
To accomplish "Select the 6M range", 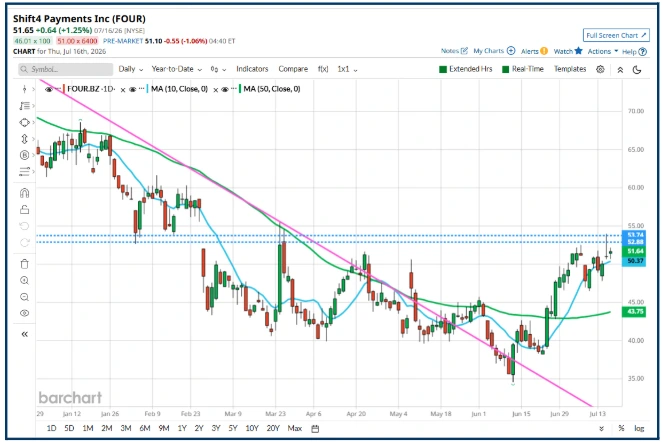I will point(145,428).
